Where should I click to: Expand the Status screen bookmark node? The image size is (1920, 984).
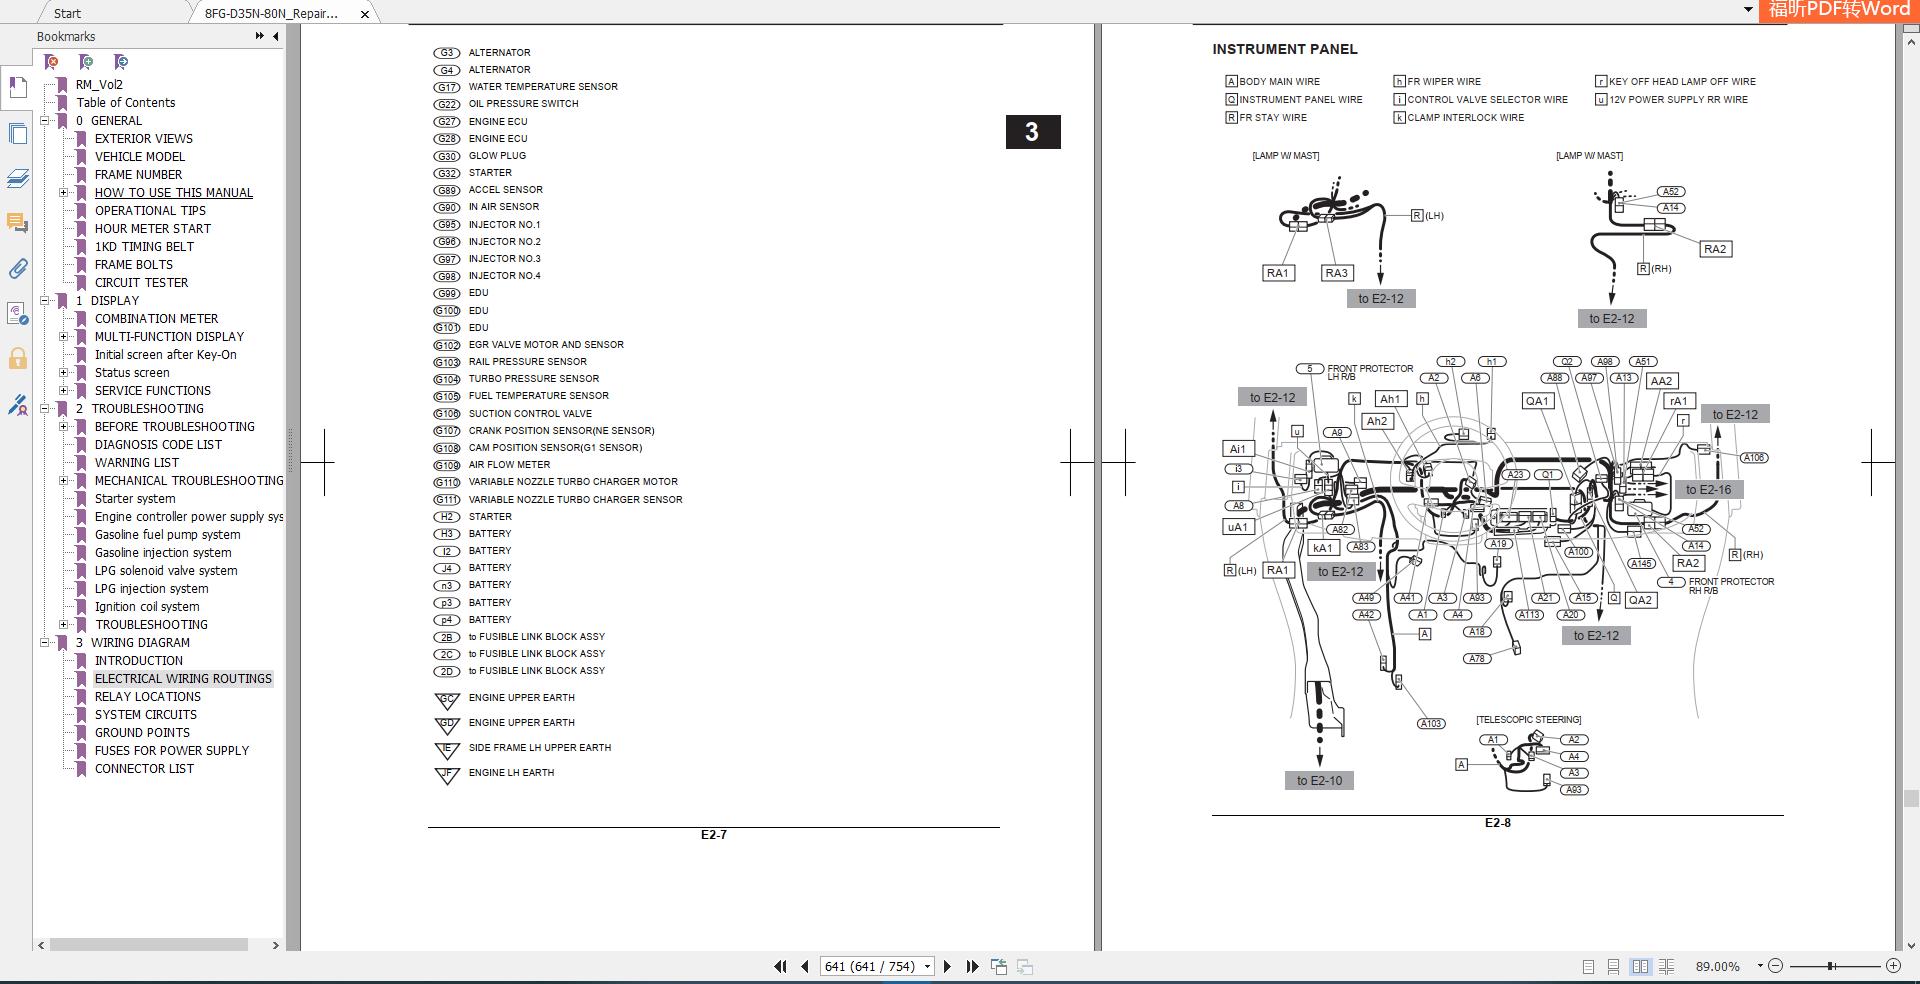coord(63,372)
